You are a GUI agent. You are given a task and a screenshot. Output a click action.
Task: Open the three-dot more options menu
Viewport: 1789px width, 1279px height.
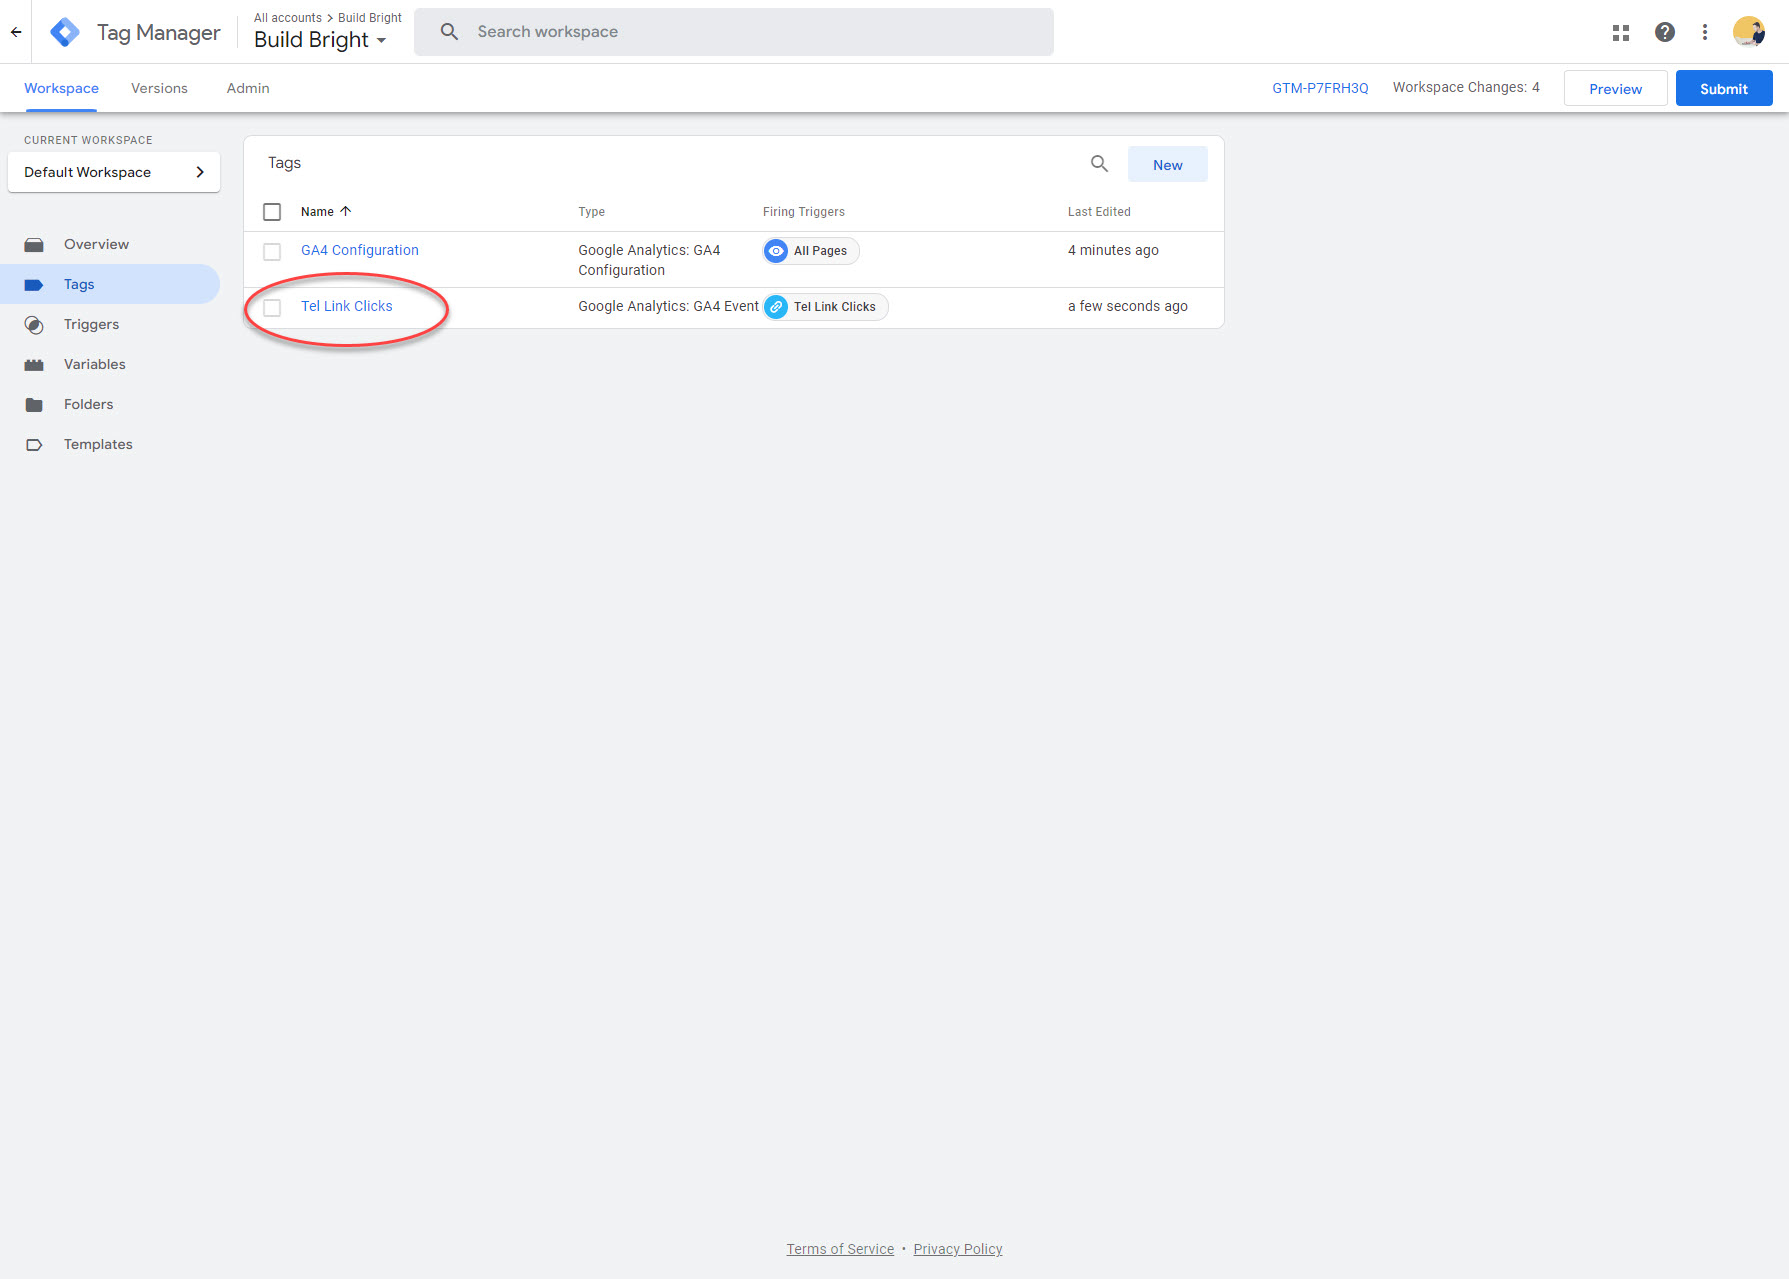pos(1705,32)
